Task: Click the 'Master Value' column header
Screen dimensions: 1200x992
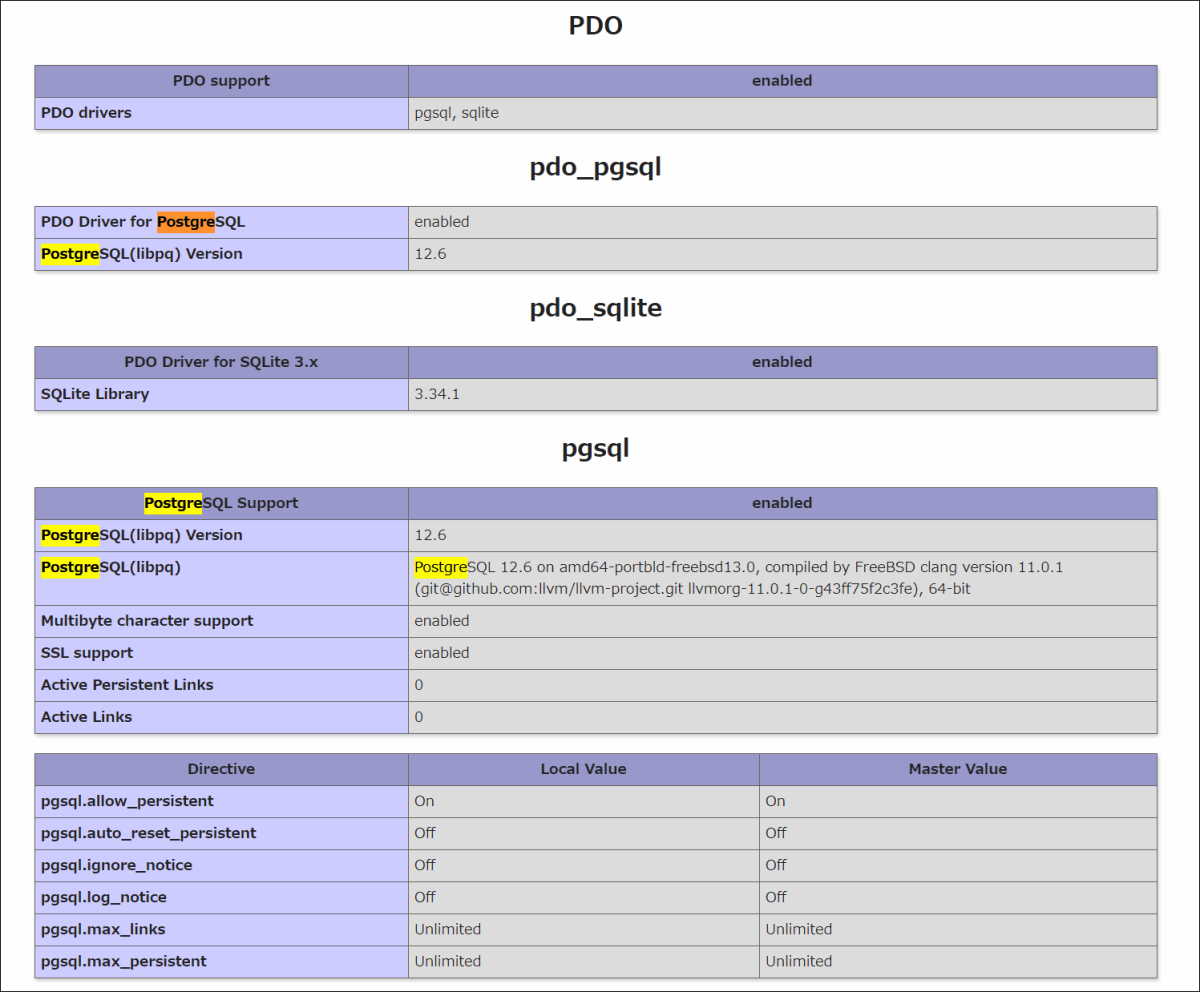Action: 957,769
